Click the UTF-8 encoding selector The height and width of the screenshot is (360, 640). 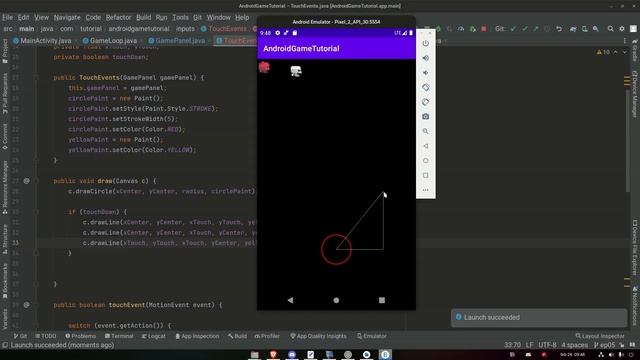click(547, 345)
